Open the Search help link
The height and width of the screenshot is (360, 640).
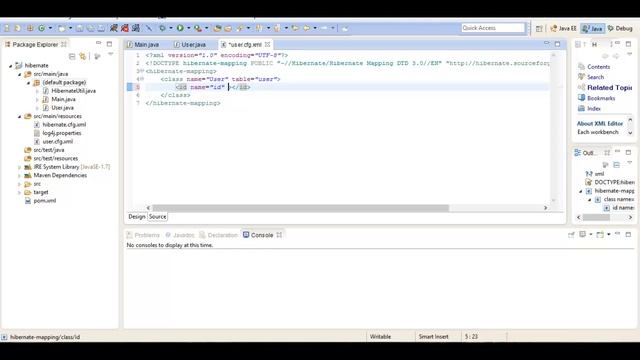click(596, 77)
